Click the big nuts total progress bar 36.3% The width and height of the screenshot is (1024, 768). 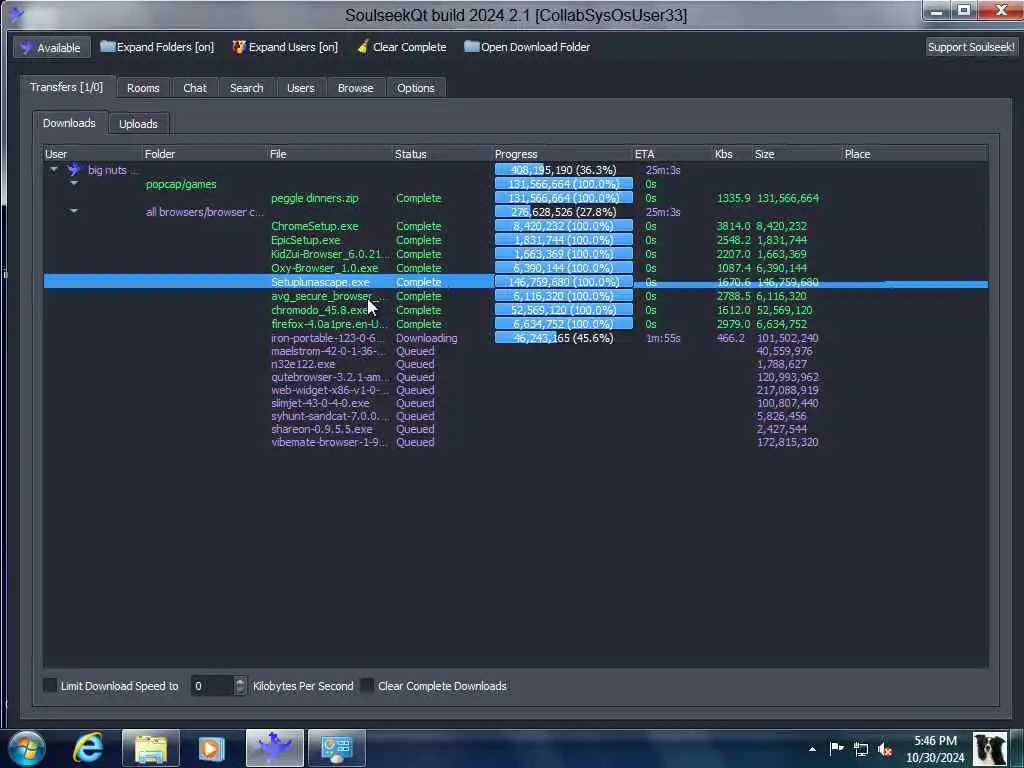pyautogui.click(x=564, y=170)
